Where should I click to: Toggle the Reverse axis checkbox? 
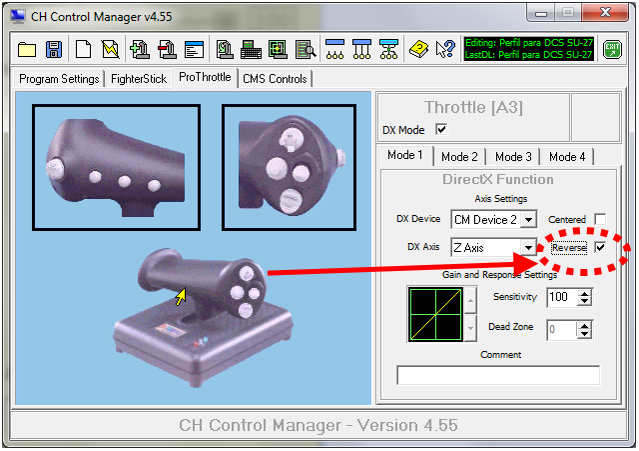[x=600, y=247]
